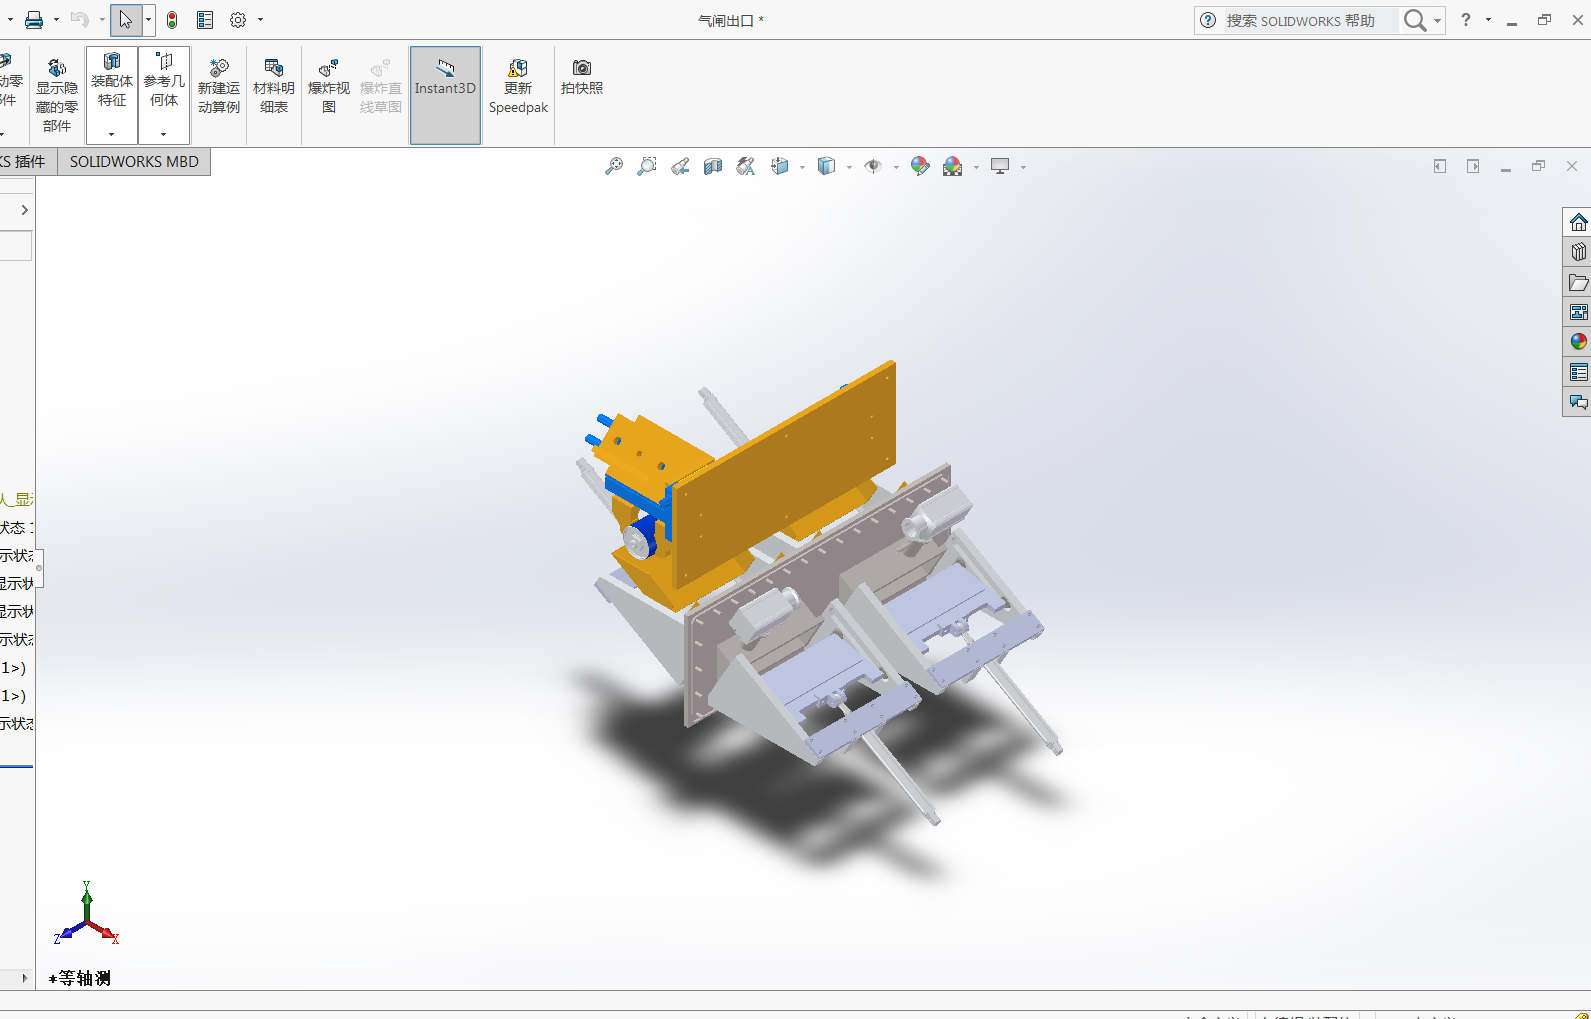Open the Help menu dropdown arrow
The width and height of the screenshot is (1591, 1019).
click(1488, 20)
